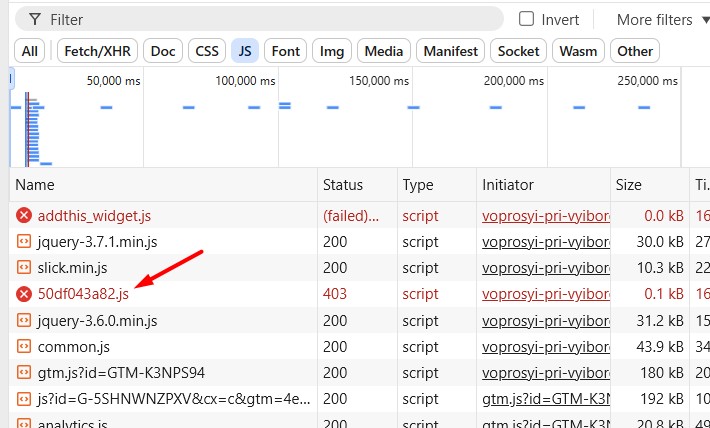Viewport: 710px width, 428px height.
Task: Click the 250,000 ms timeline marker
Action: click(x=648, y=81)
